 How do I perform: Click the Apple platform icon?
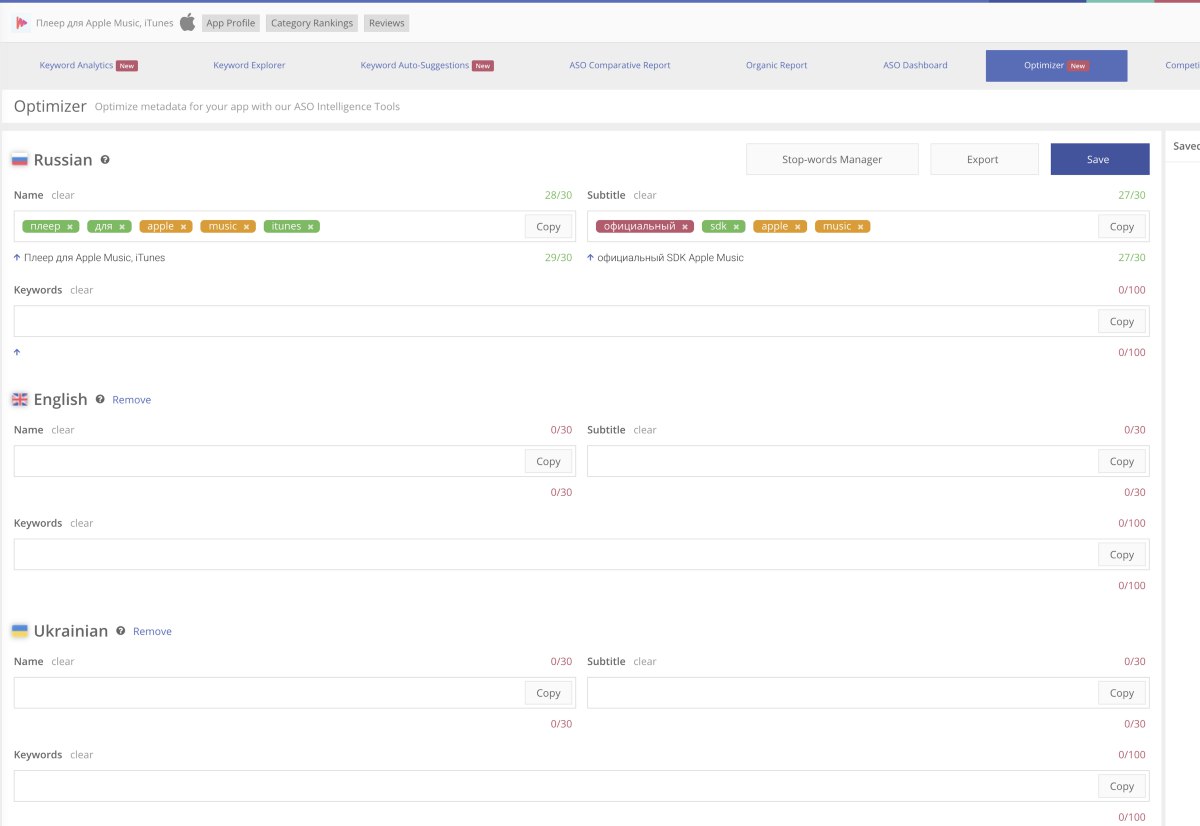click(x=187, y=22)
